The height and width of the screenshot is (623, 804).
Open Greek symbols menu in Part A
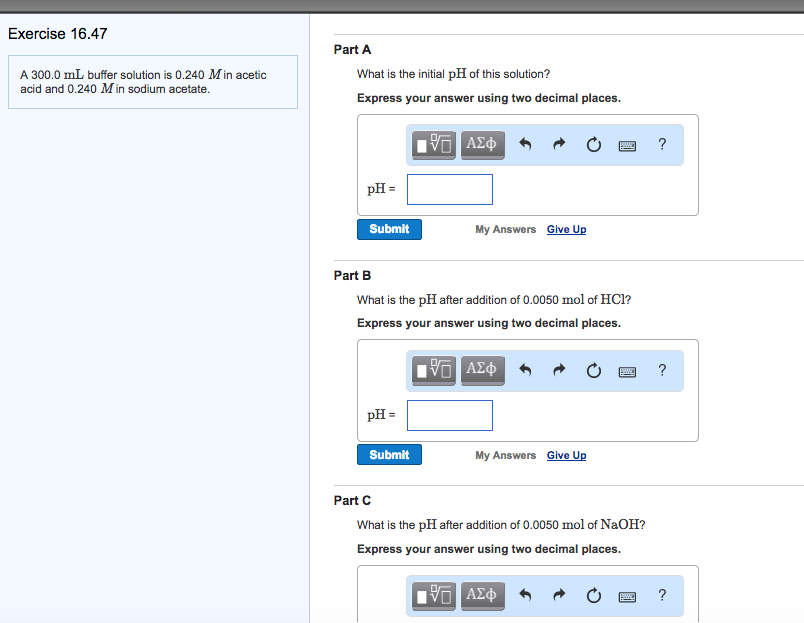(483, 145)
